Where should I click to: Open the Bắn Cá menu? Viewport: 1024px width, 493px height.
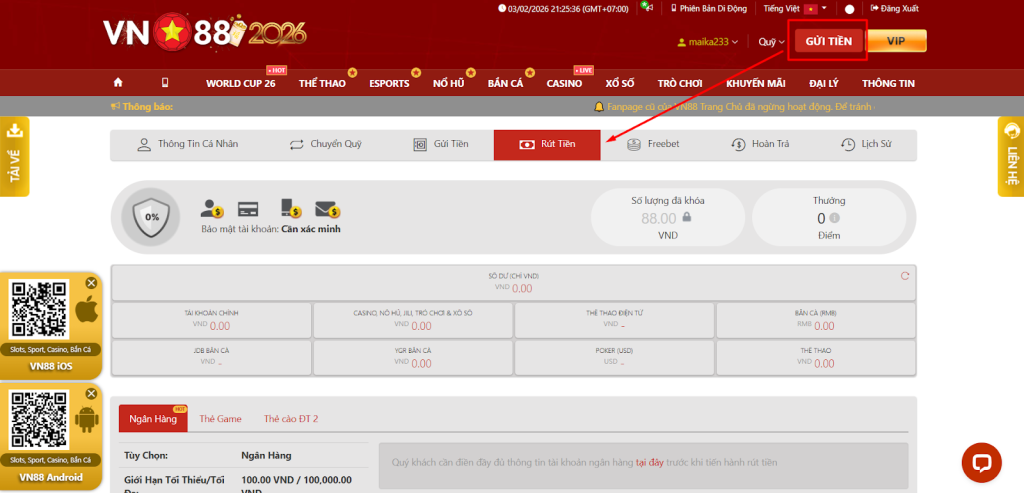[505, 84]
